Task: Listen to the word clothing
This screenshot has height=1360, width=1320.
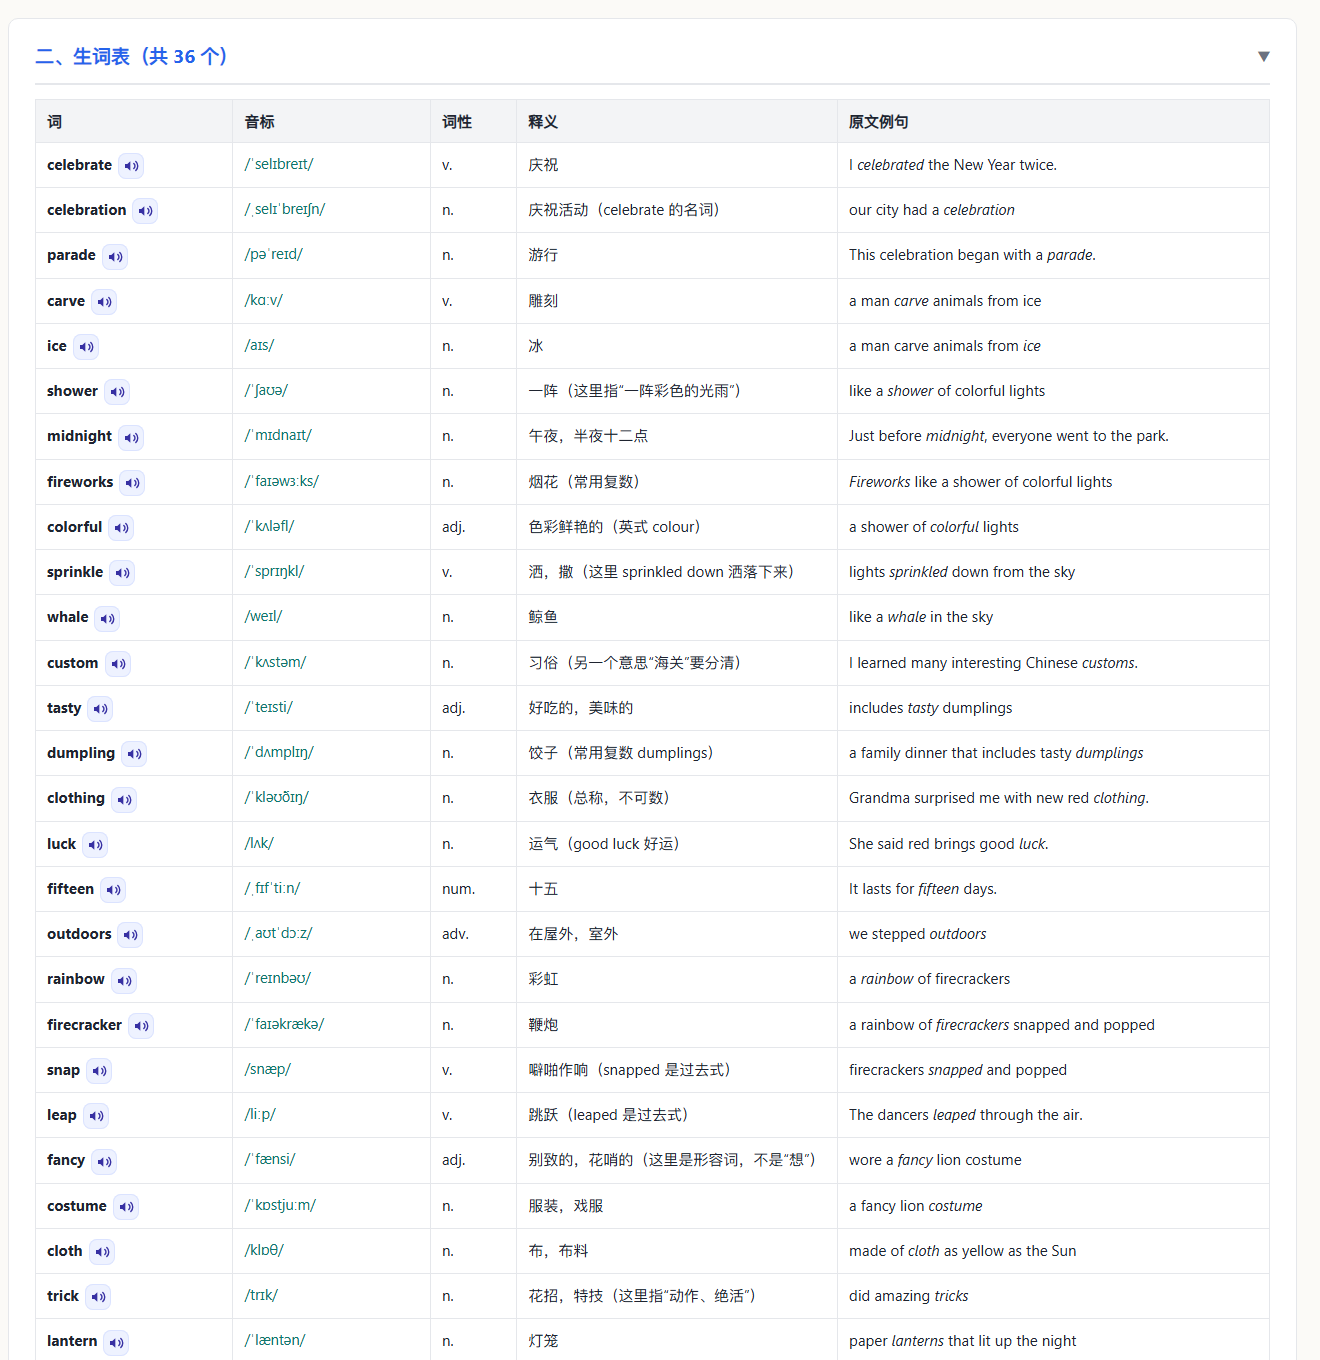Action: (124, 800)
